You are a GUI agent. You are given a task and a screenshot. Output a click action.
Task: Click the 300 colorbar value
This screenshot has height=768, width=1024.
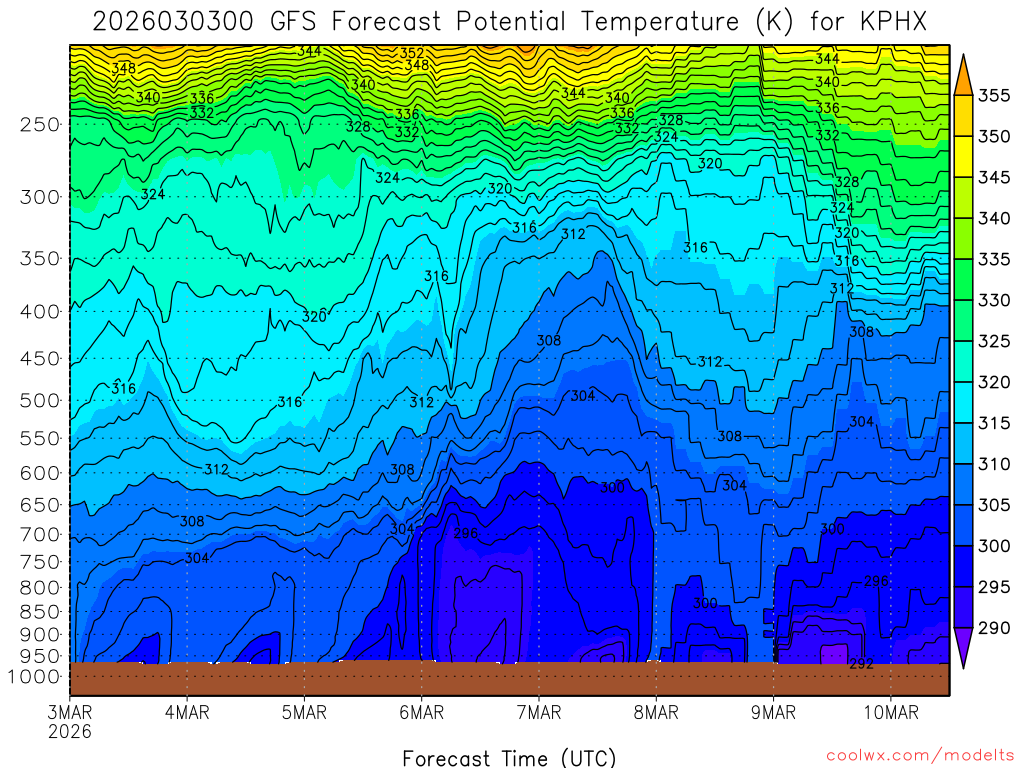click(x=994, y=547)
